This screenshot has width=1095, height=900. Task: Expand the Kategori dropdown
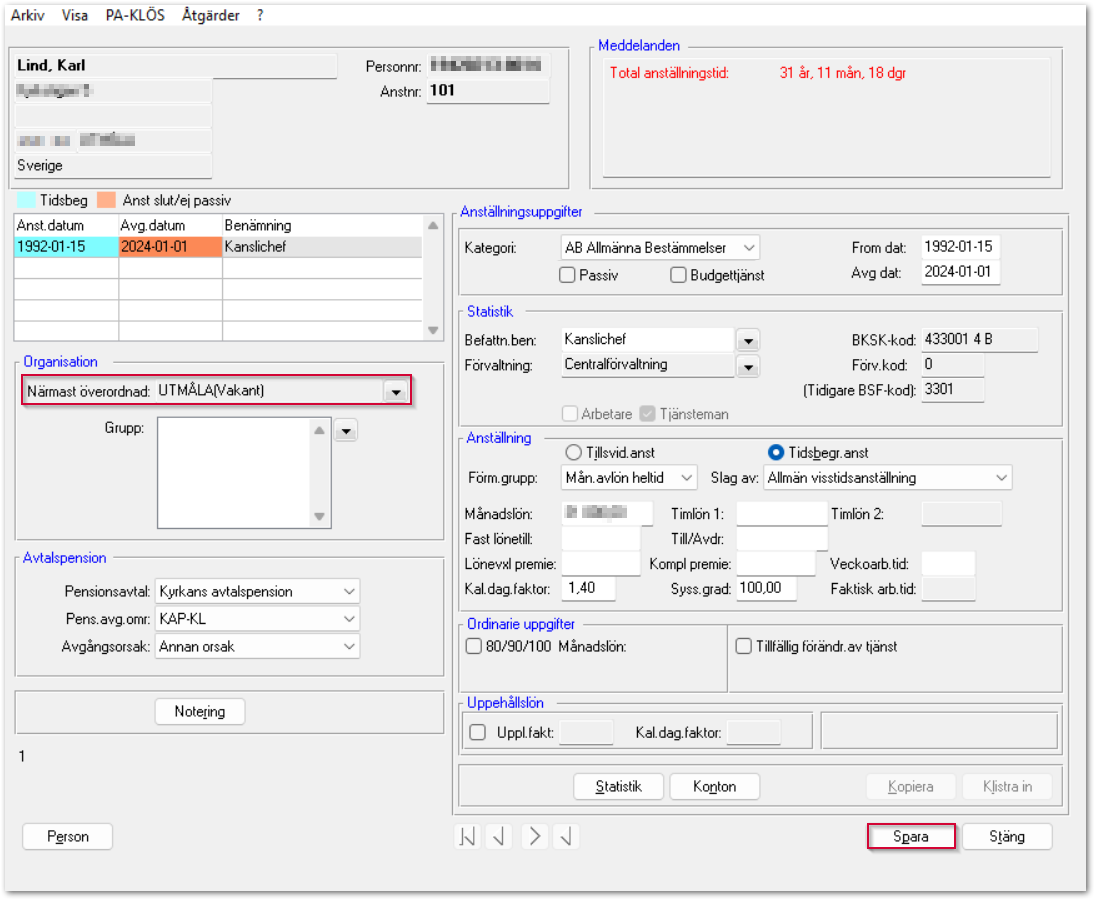[749, 247]
